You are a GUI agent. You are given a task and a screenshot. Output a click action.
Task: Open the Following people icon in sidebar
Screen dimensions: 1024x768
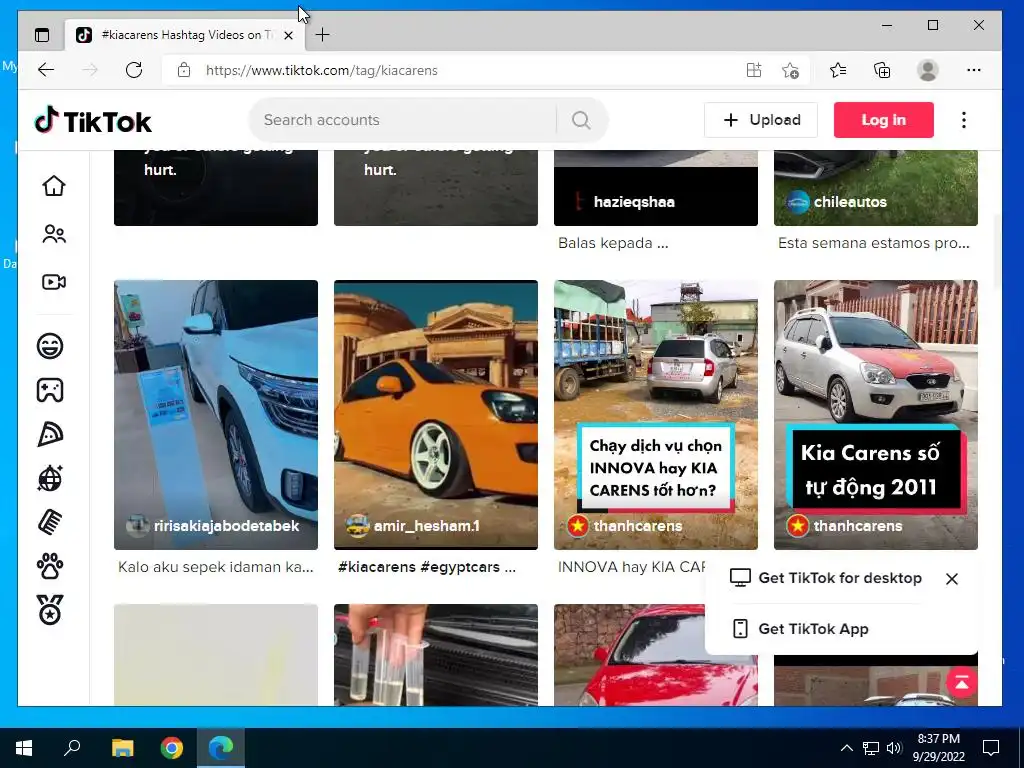(54, 234)
